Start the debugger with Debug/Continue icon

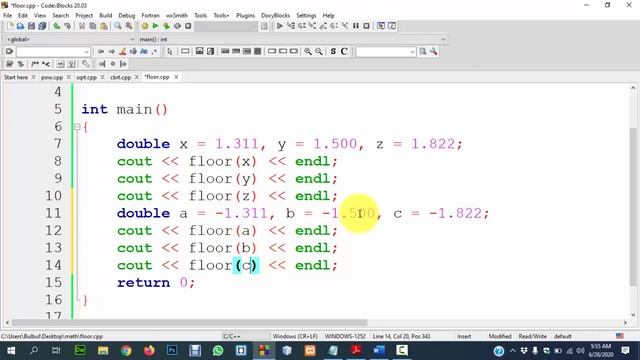coord(280,26)
